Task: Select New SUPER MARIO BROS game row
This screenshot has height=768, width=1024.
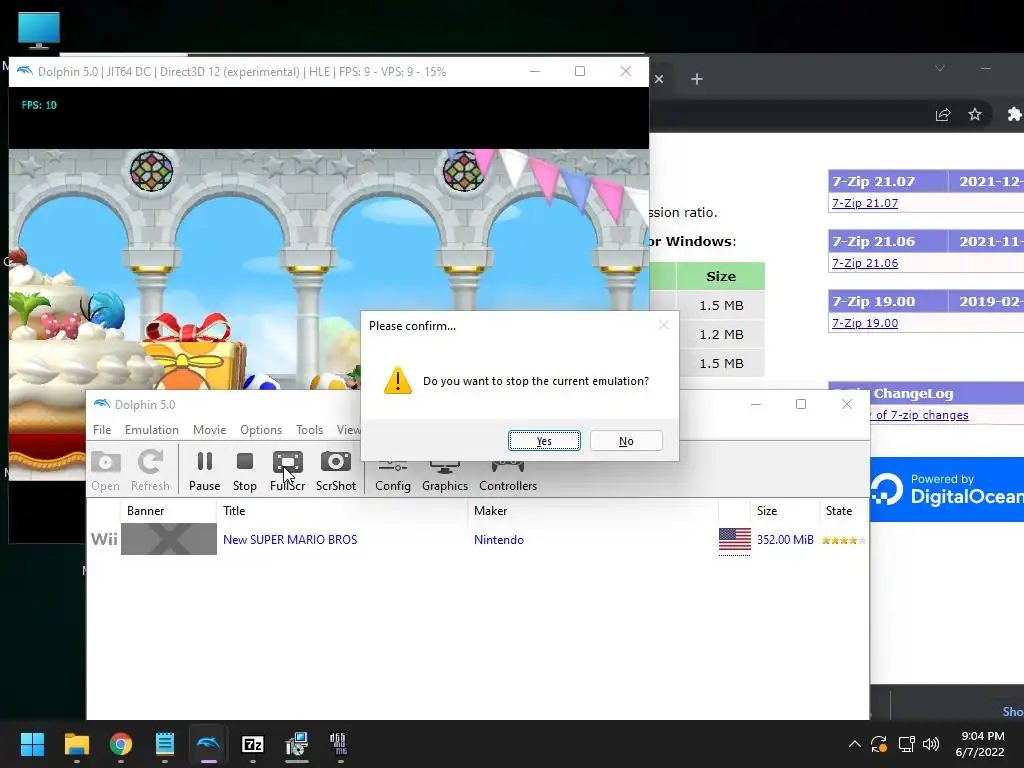Action: [x=478, y=539]
